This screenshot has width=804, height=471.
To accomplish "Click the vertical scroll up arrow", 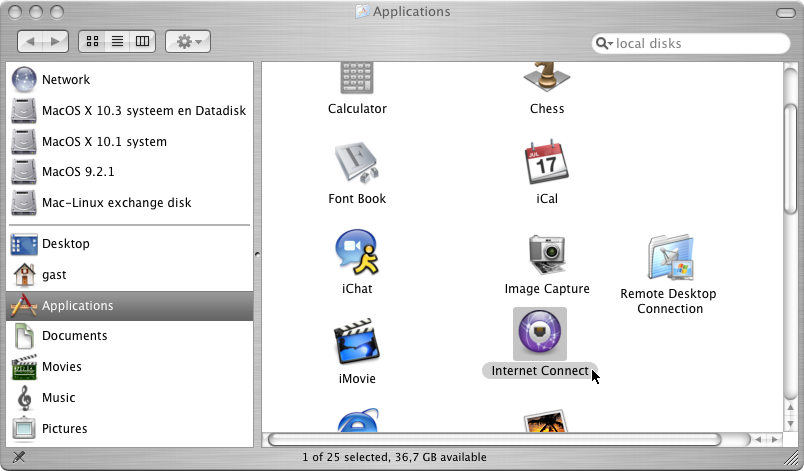I will tap(790, 408).
